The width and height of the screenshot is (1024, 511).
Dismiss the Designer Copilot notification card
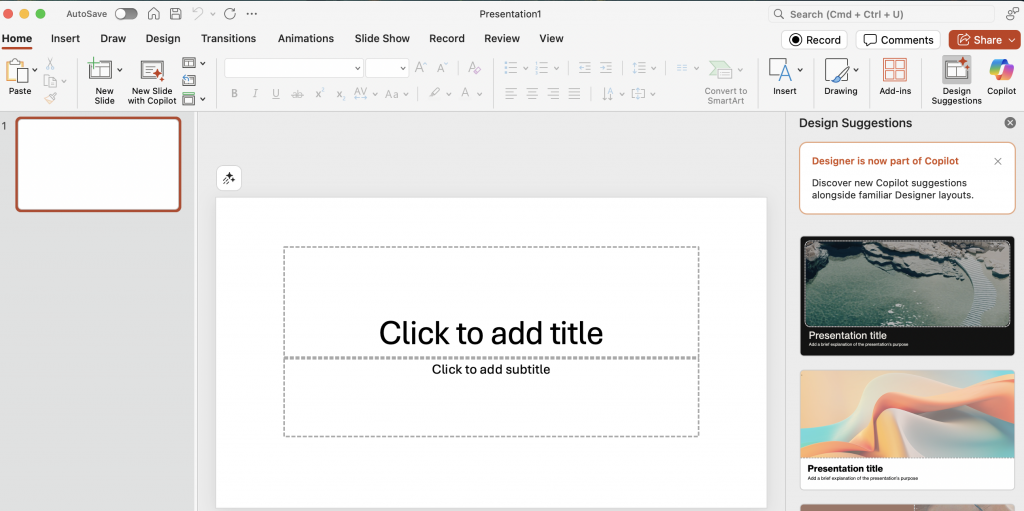(997, 161)
